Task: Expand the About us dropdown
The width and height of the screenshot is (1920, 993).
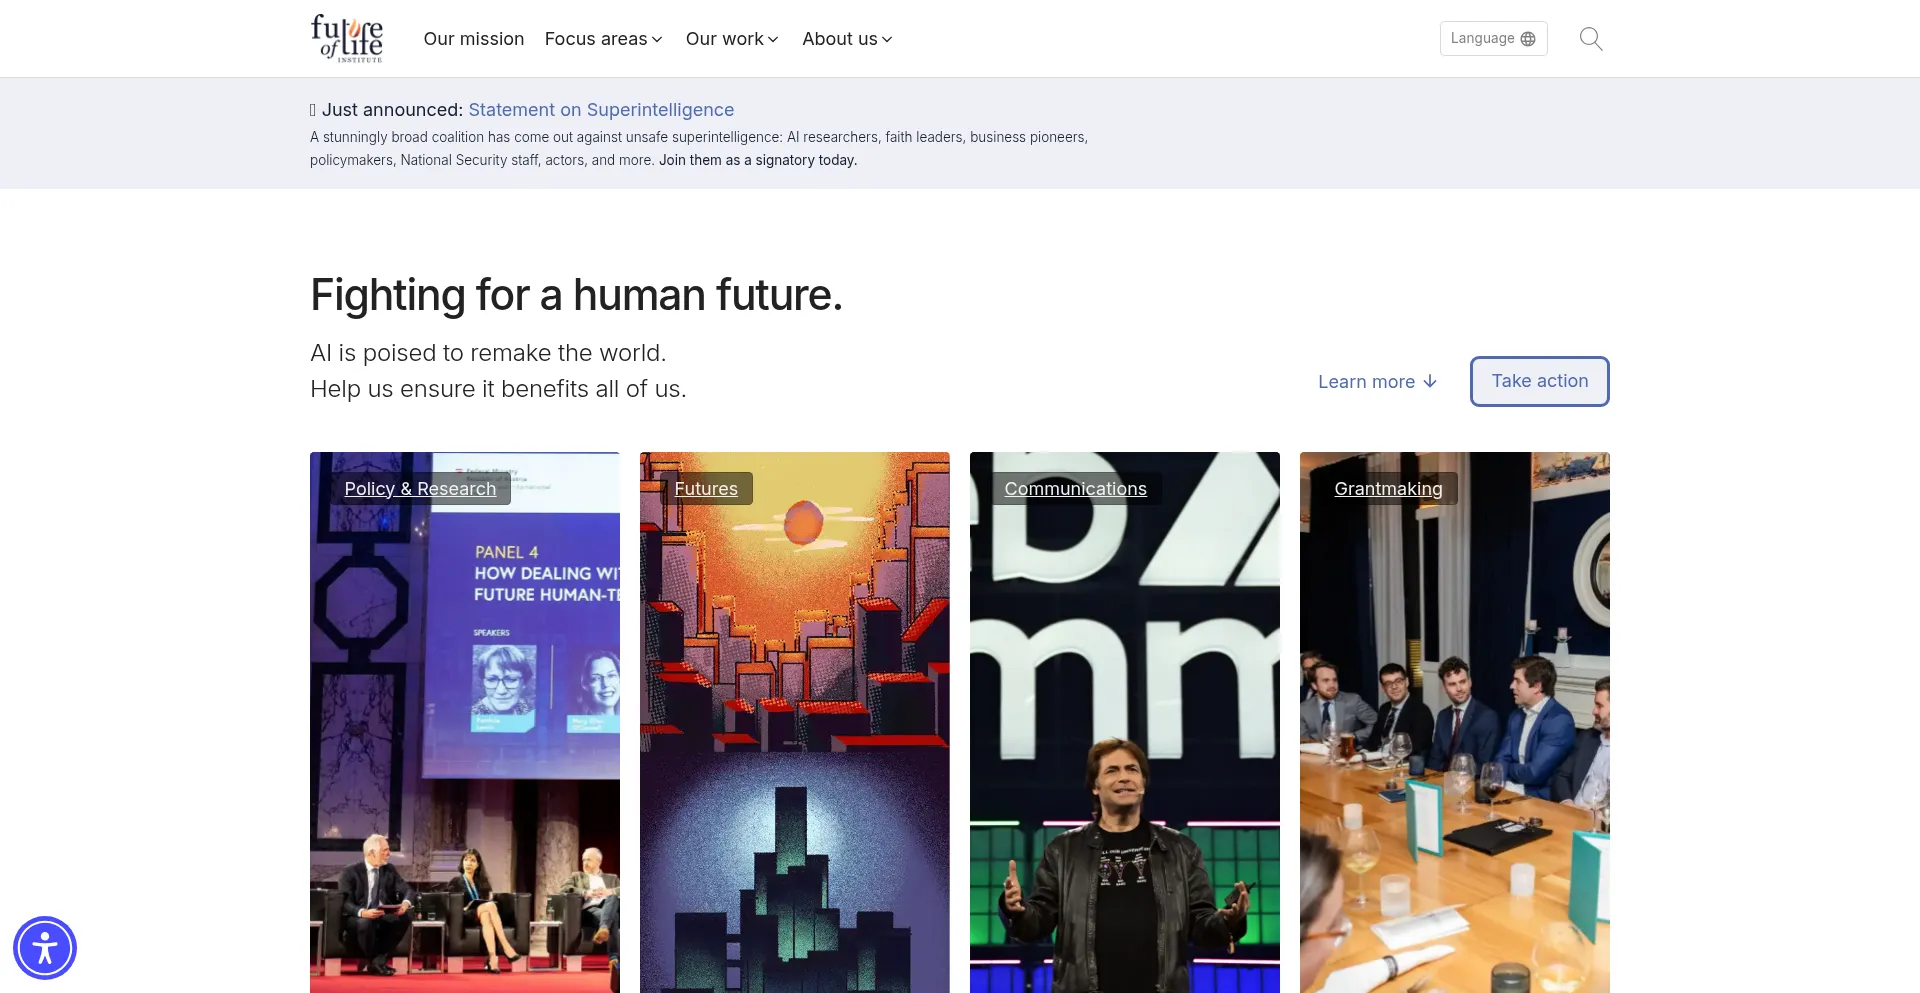Action: click(x=847, y=39)
